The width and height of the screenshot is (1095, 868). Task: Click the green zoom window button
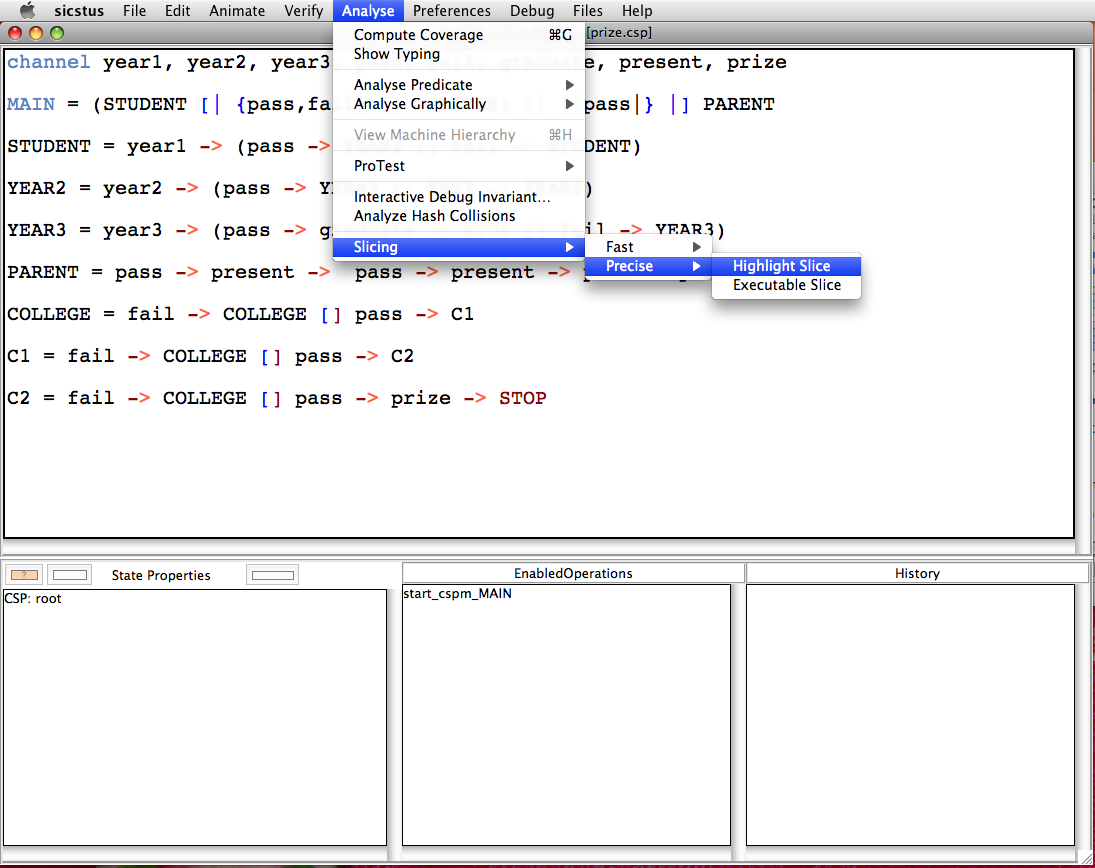tap(57, 33)
